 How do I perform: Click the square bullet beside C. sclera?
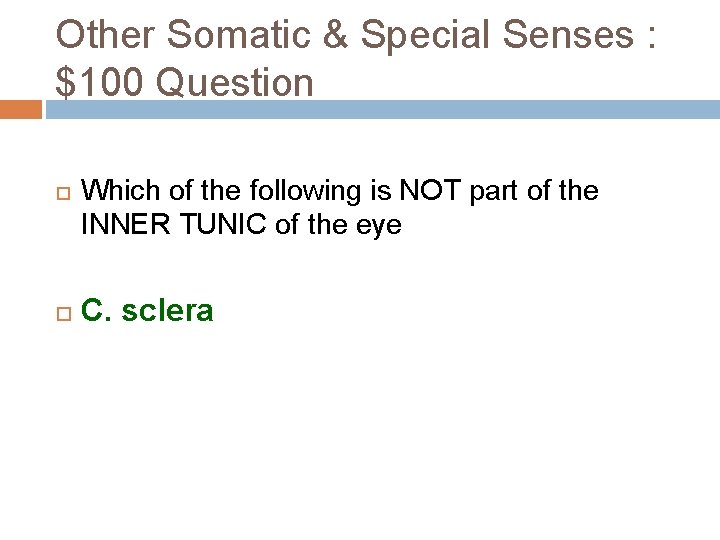(61, 312)
